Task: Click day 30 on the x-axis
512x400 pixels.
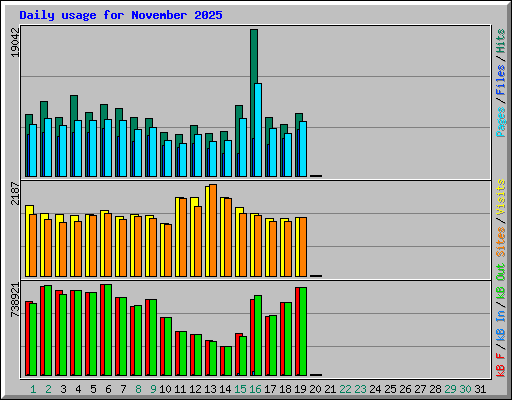Action: click(465, 389)
